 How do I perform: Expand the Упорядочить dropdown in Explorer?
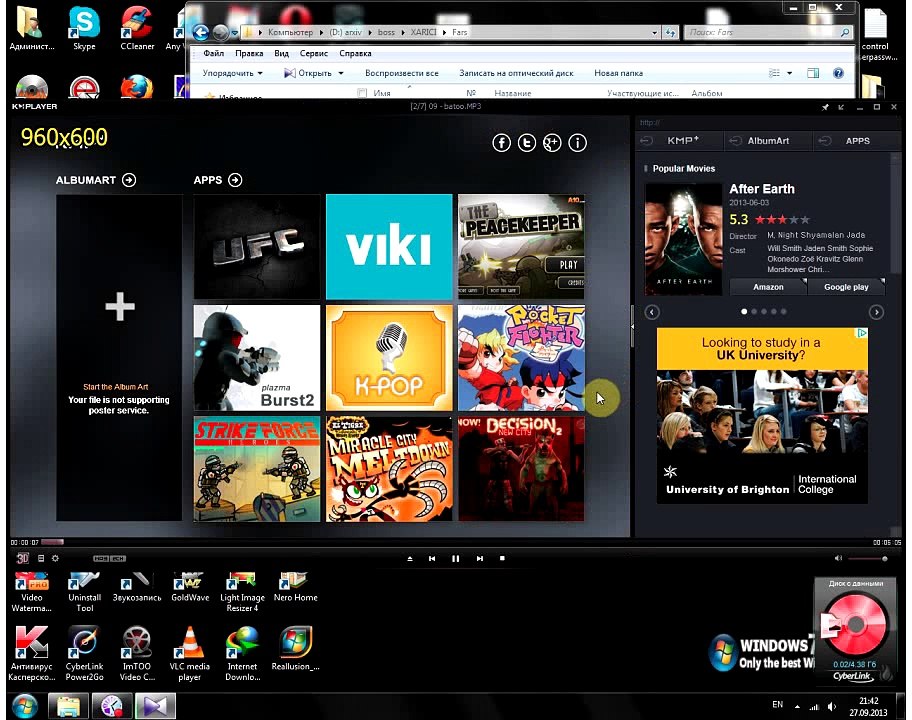[232, 73]
